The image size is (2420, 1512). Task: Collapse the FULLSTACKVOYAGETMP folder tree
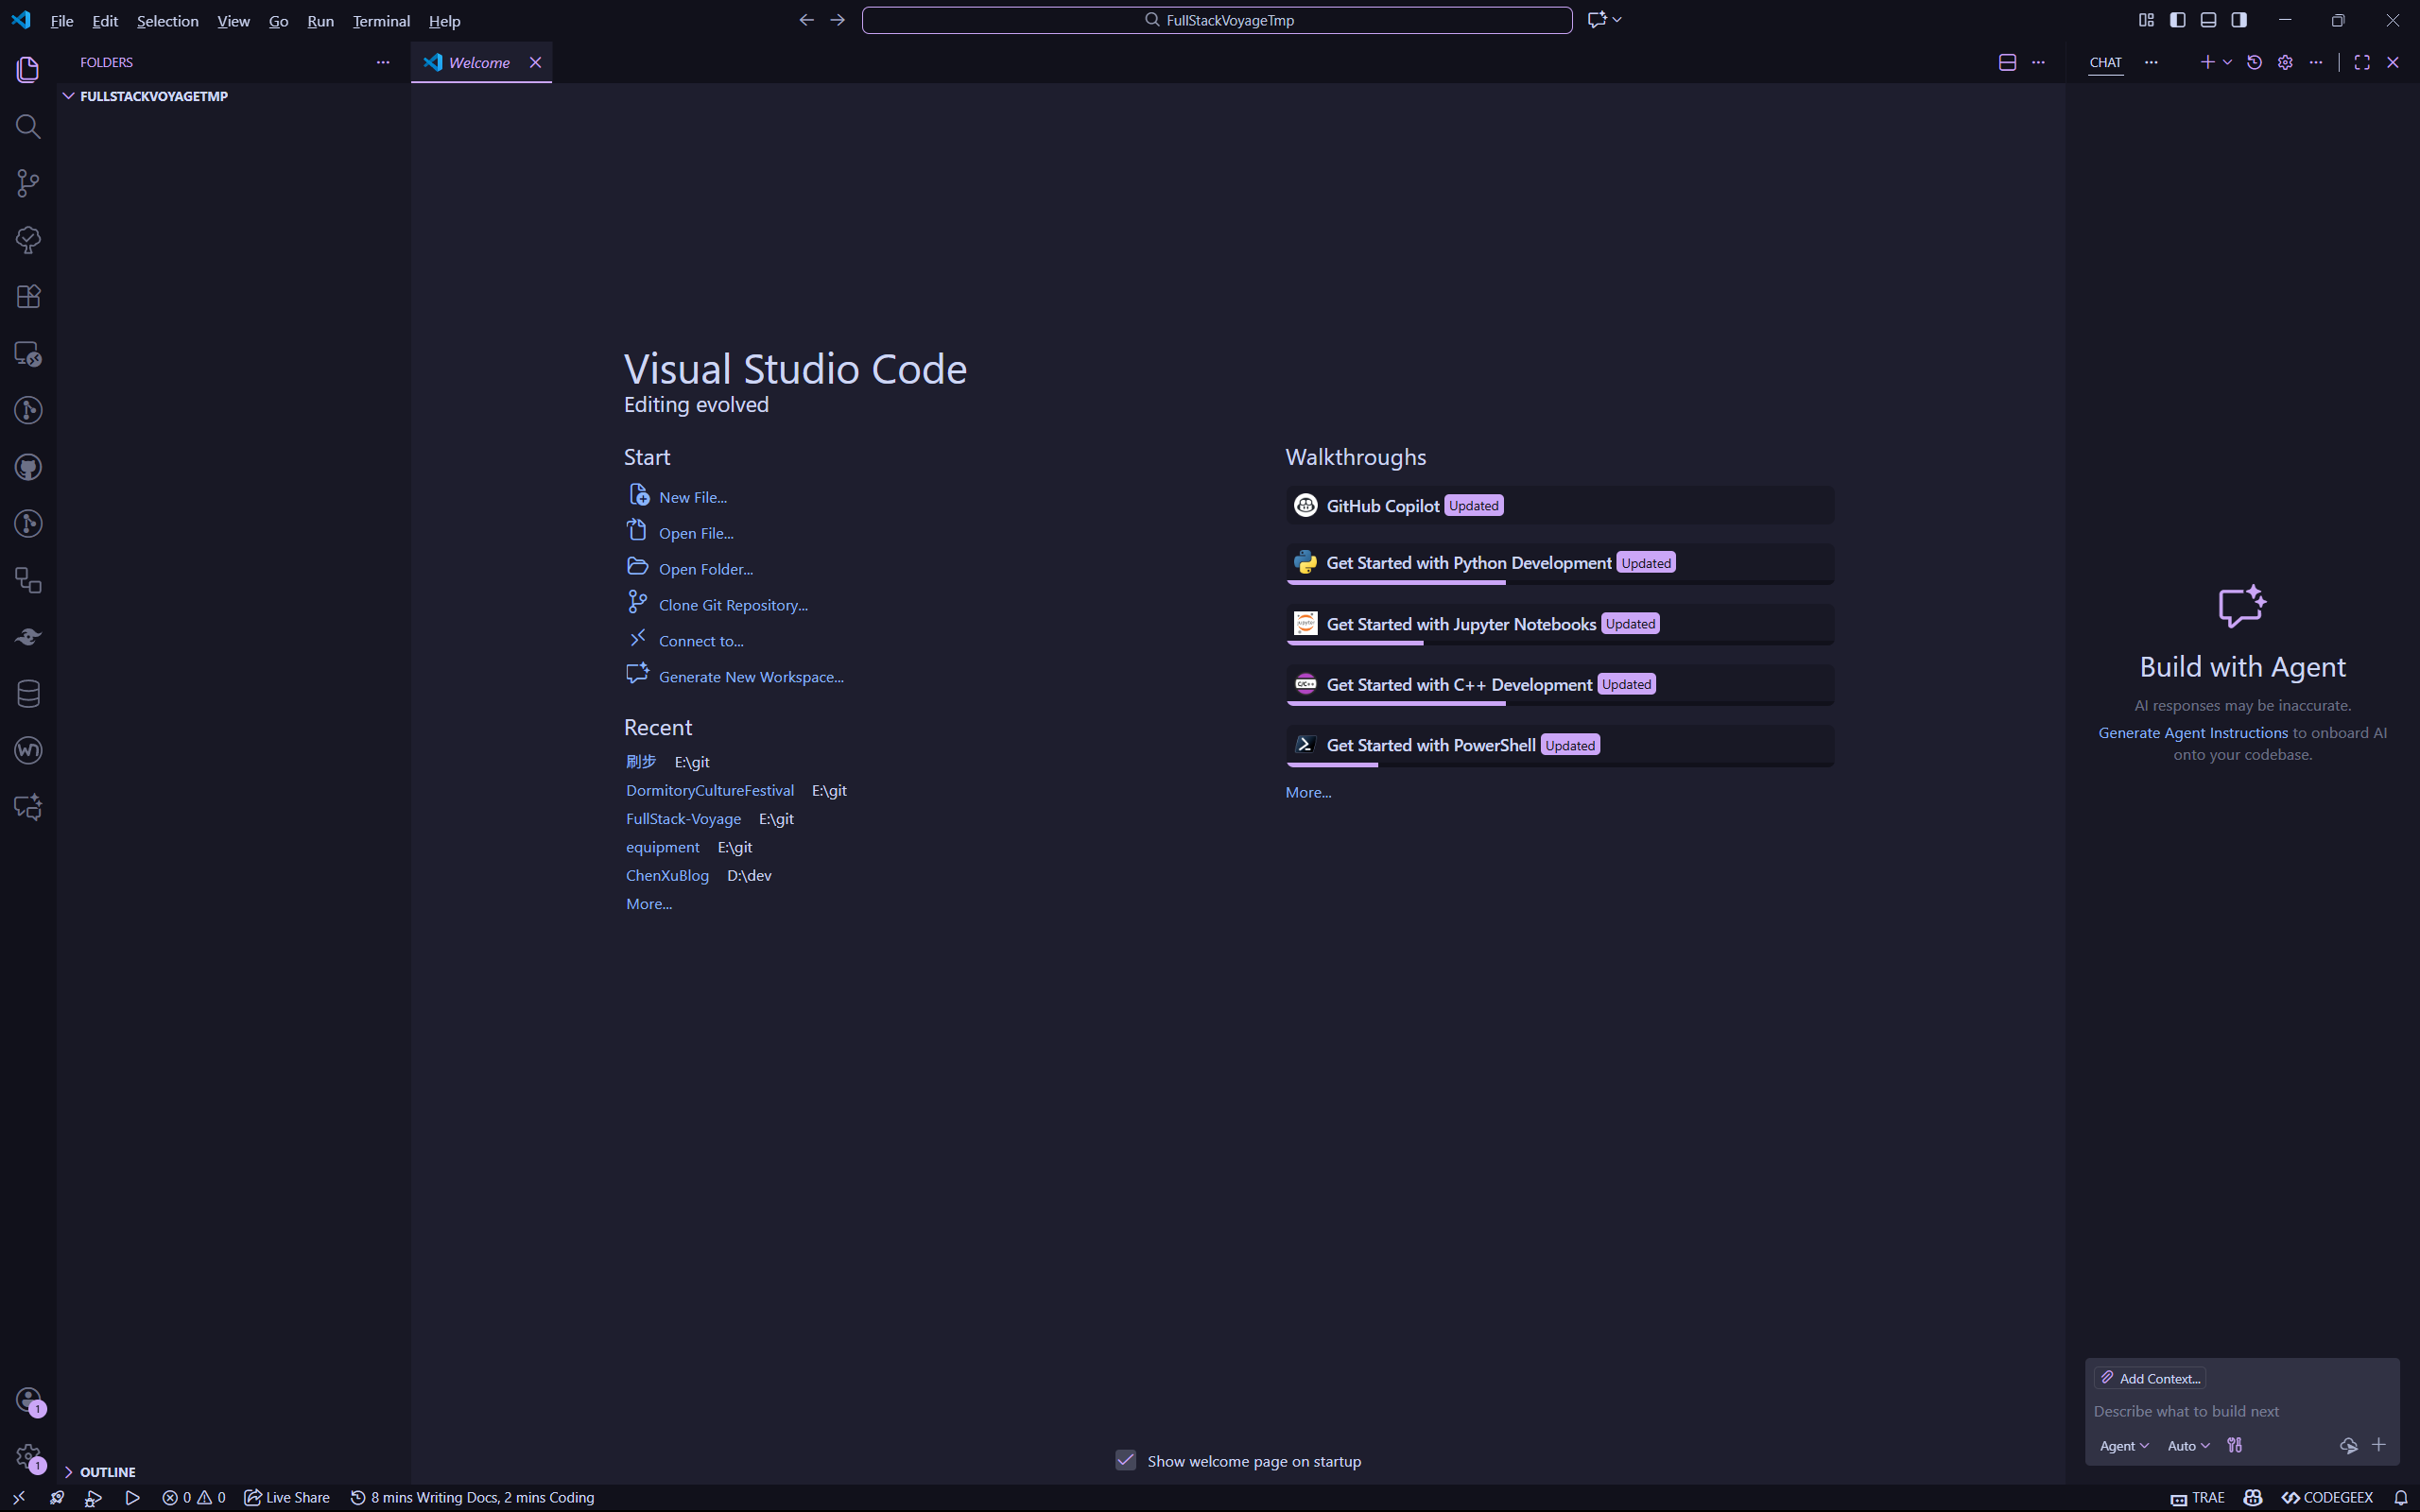pyautogui.click(x=68, y=96)
